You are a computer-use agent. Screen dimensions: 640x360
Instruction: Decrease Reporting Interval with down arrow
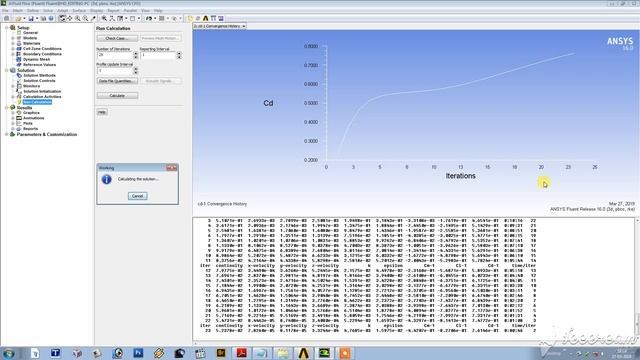(x=179, y=56)
